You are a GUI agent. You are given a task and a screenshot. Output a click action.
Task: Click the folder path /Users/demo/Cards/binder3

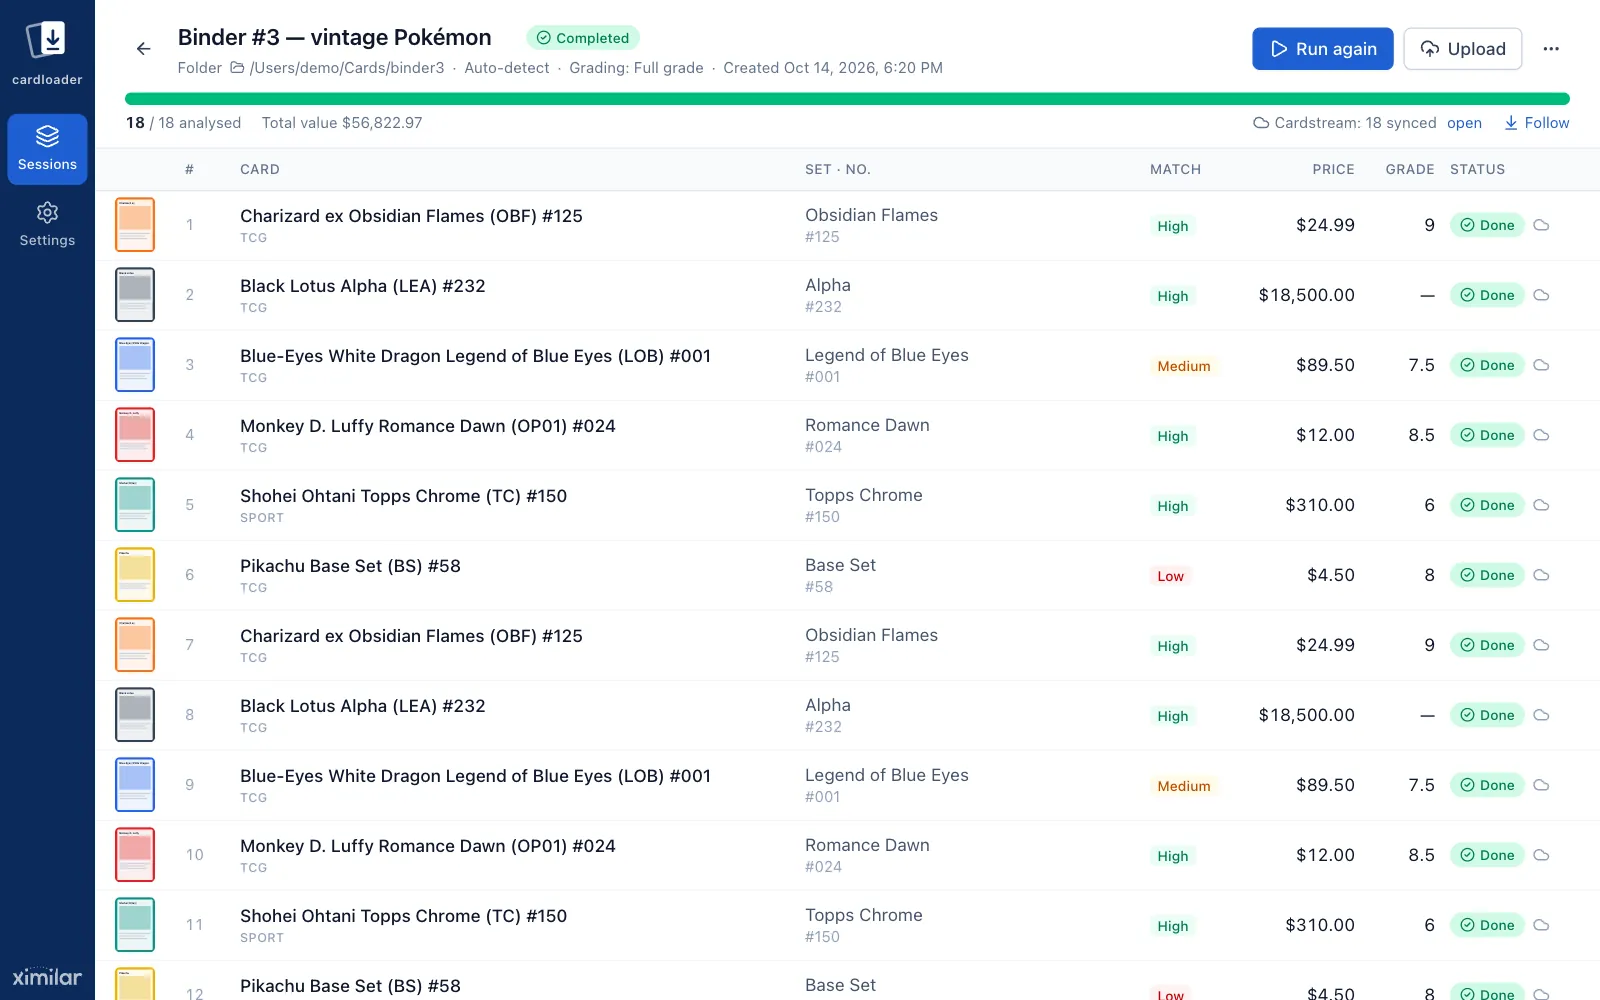[x=346, y=68]
